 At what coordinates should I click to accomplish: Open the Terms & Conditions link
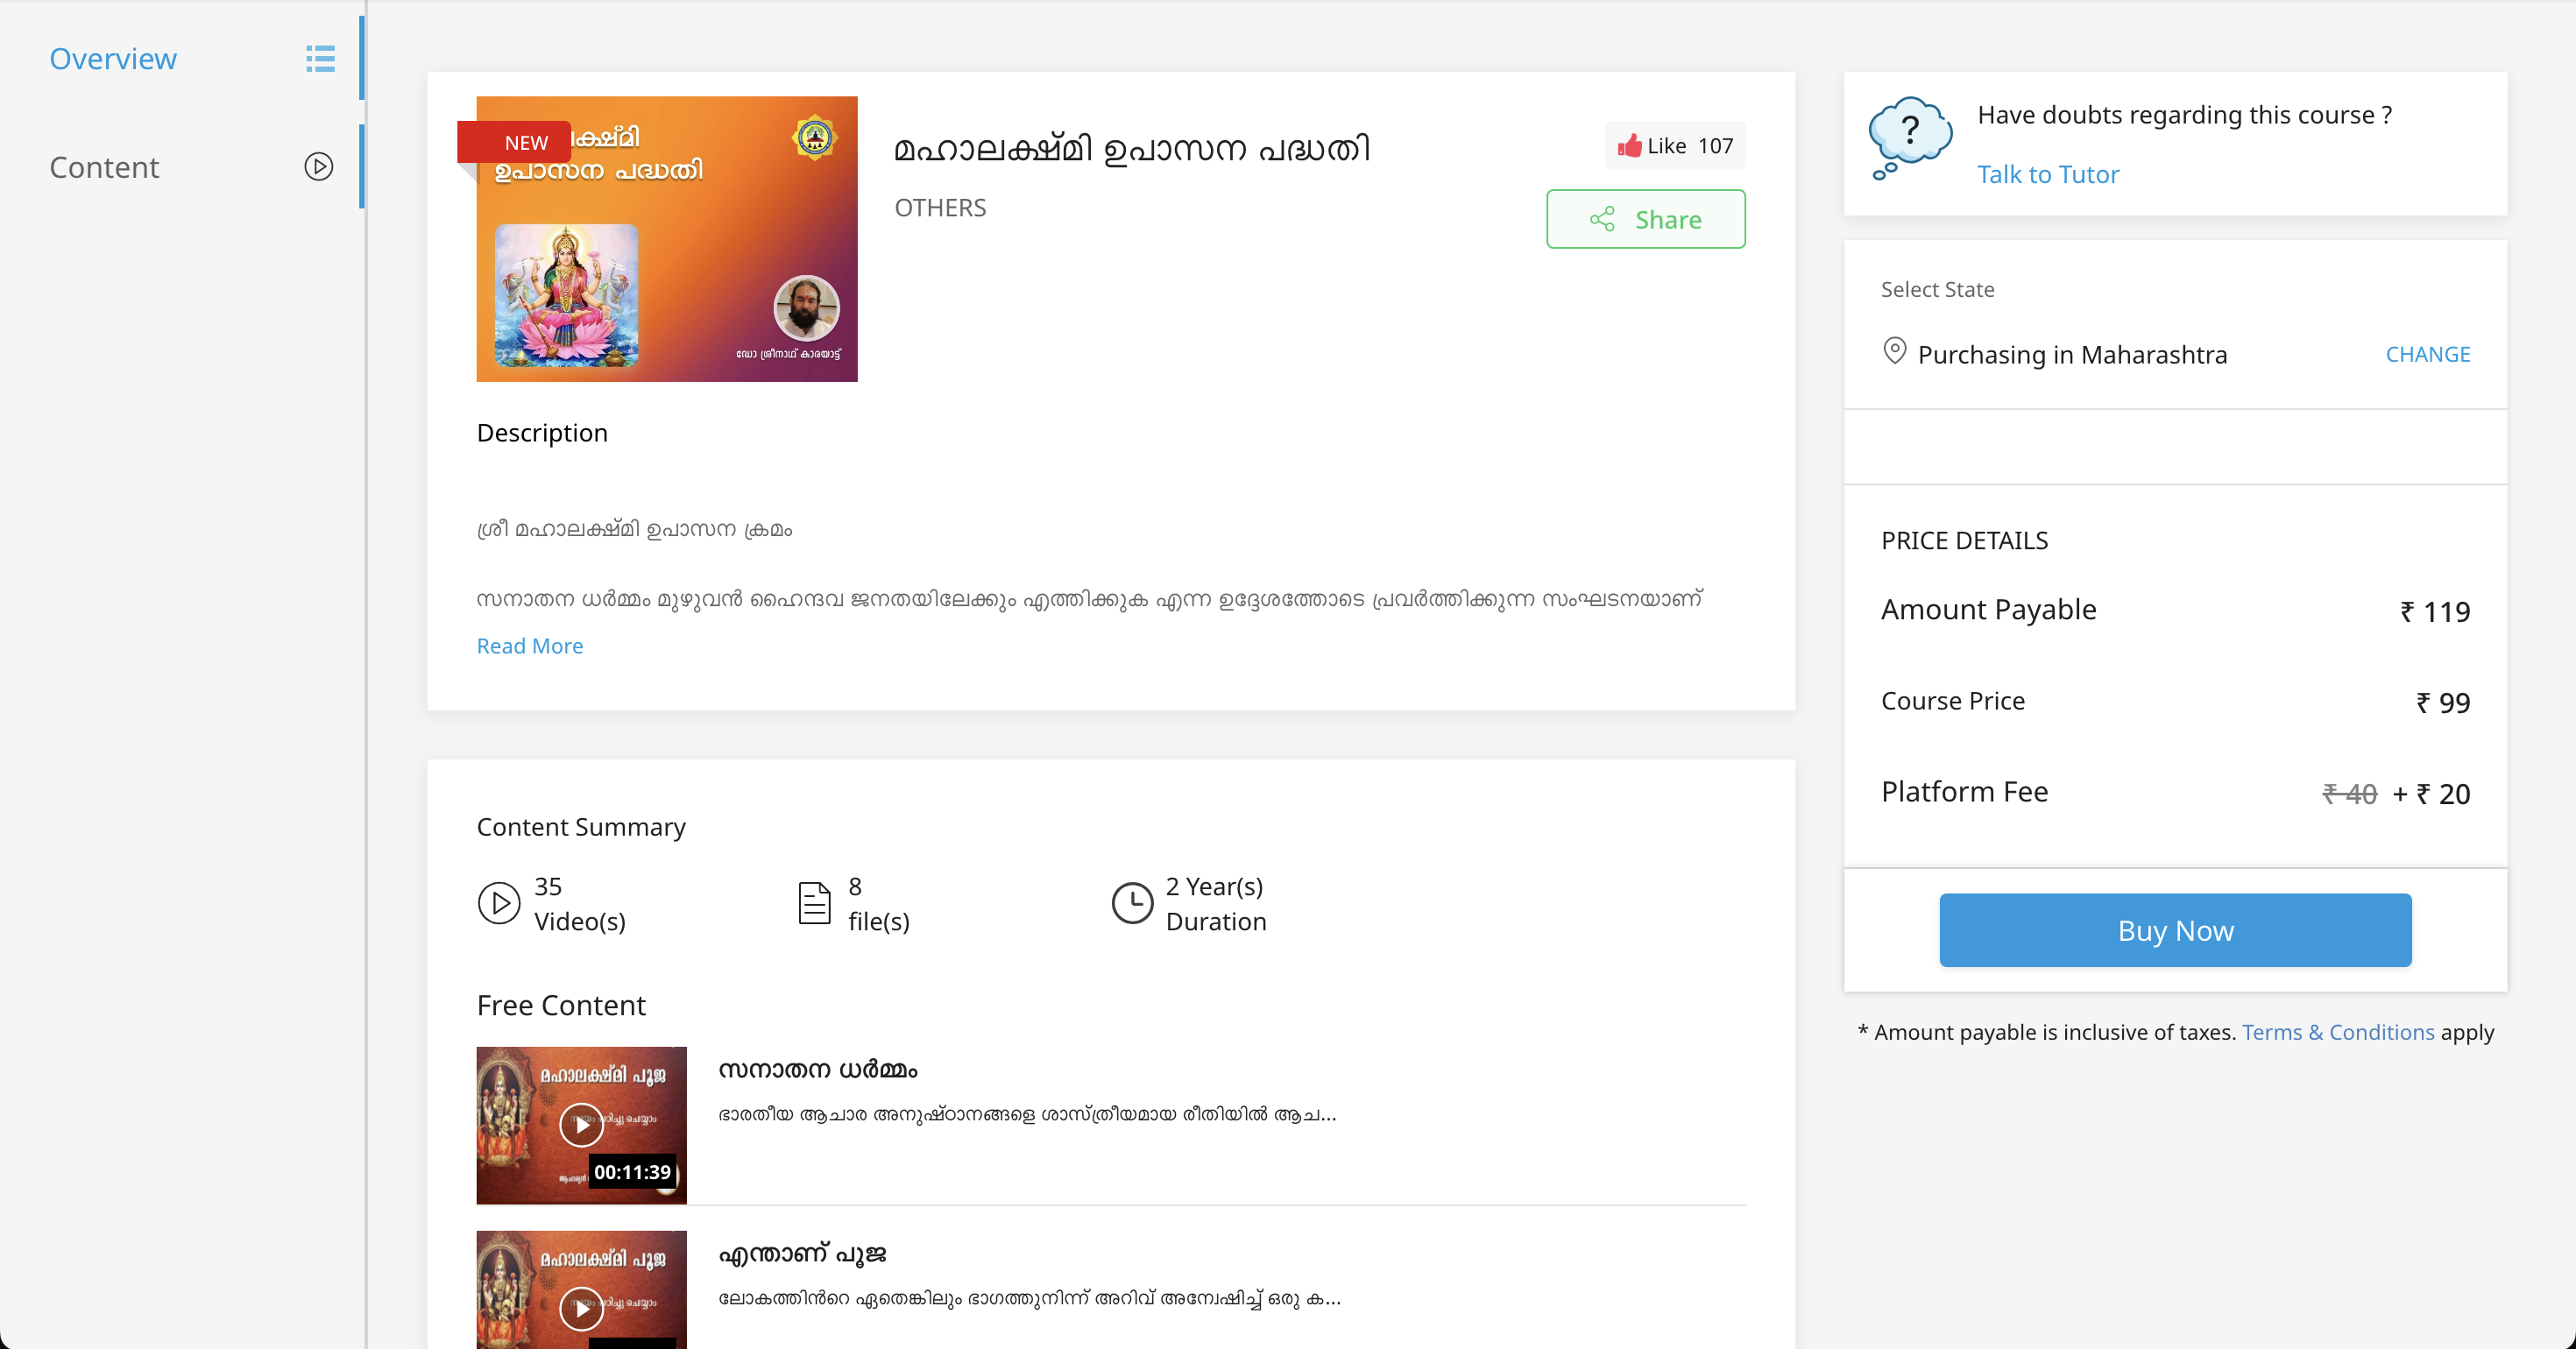tap(2338, 1031)
